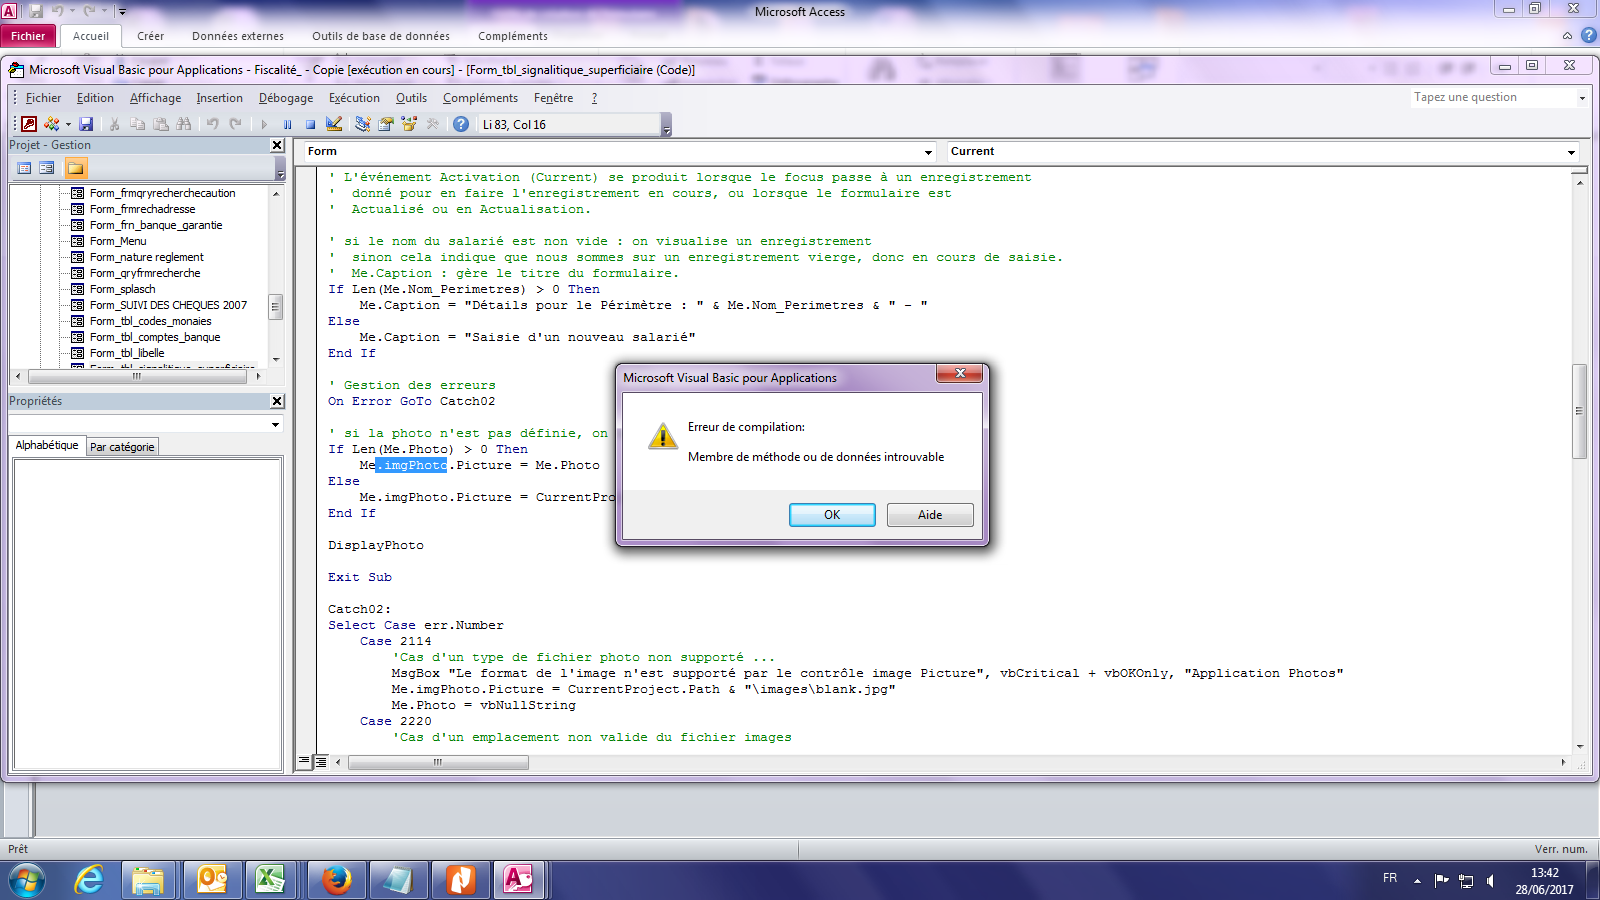The image size is (1600, 900).
Task: Click the Cut scissors icon
Action: click(115, 124)
